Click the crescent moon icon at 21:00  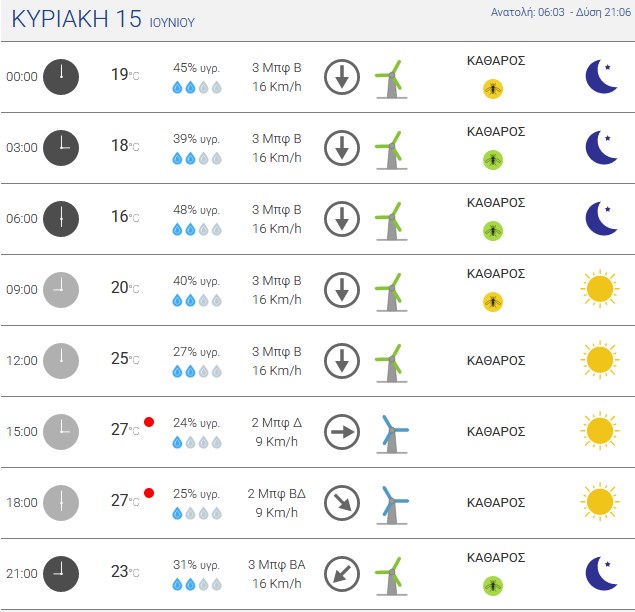601,574
